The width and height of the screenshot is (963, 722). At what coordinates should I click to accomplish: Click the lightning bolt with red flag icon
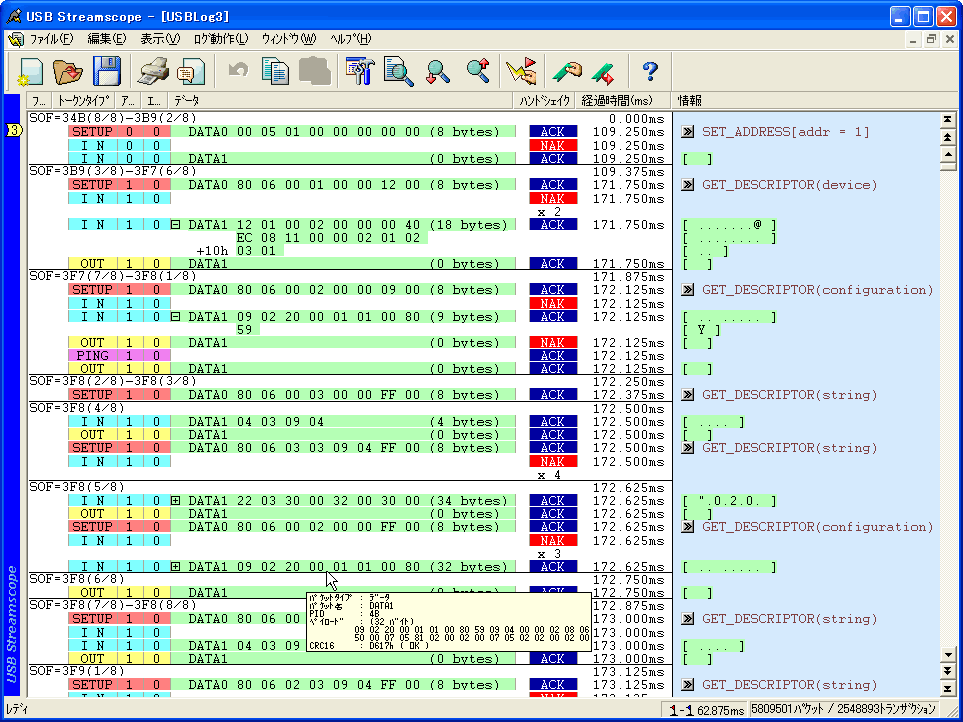point(521,71)
